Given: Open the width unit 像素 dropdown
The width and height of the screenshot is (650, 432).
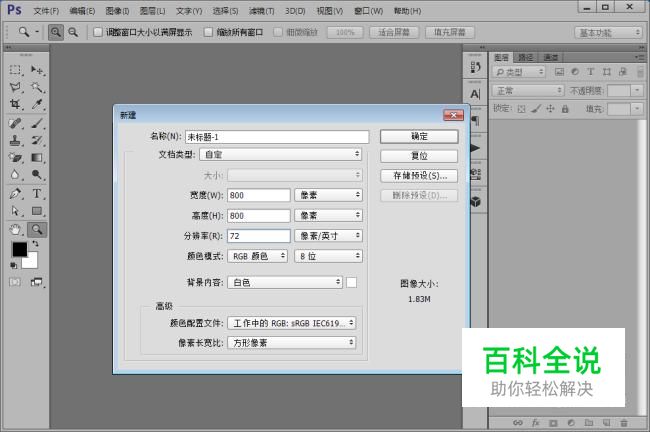Looking at the screenshot, I should click(x=328, y=195).
